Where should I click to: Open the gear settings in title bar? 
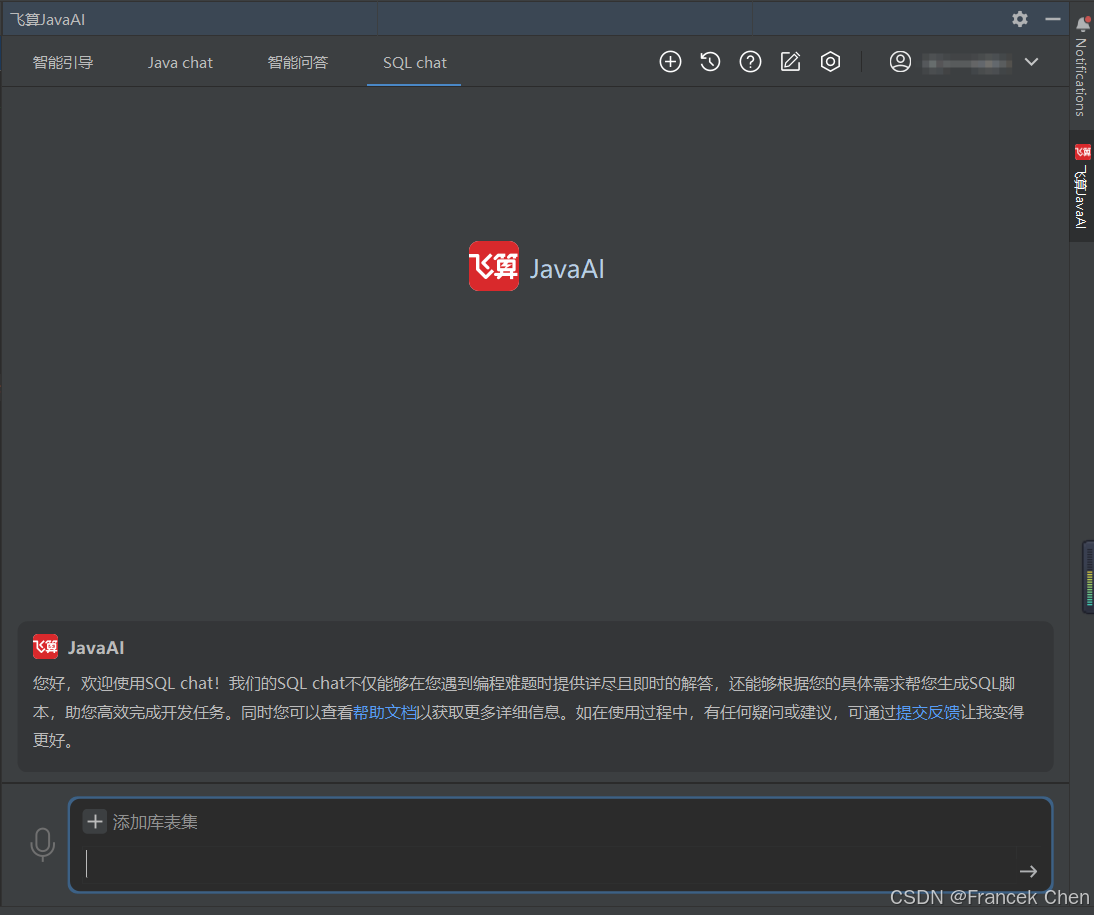(1019, 19)
